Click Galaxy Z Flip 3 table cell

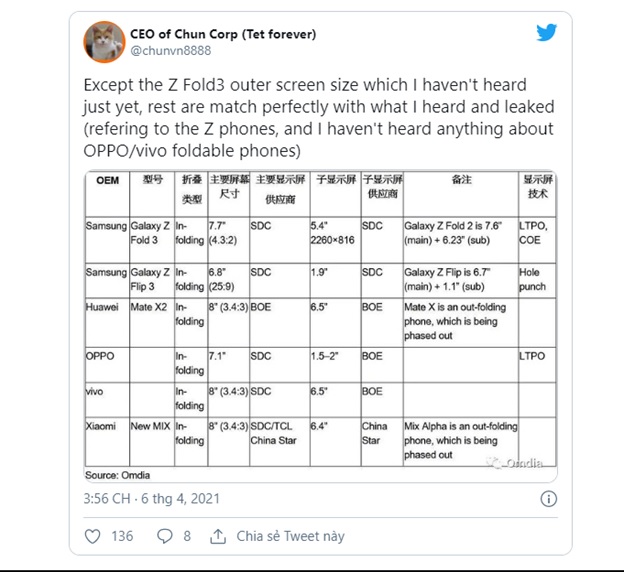150,279
